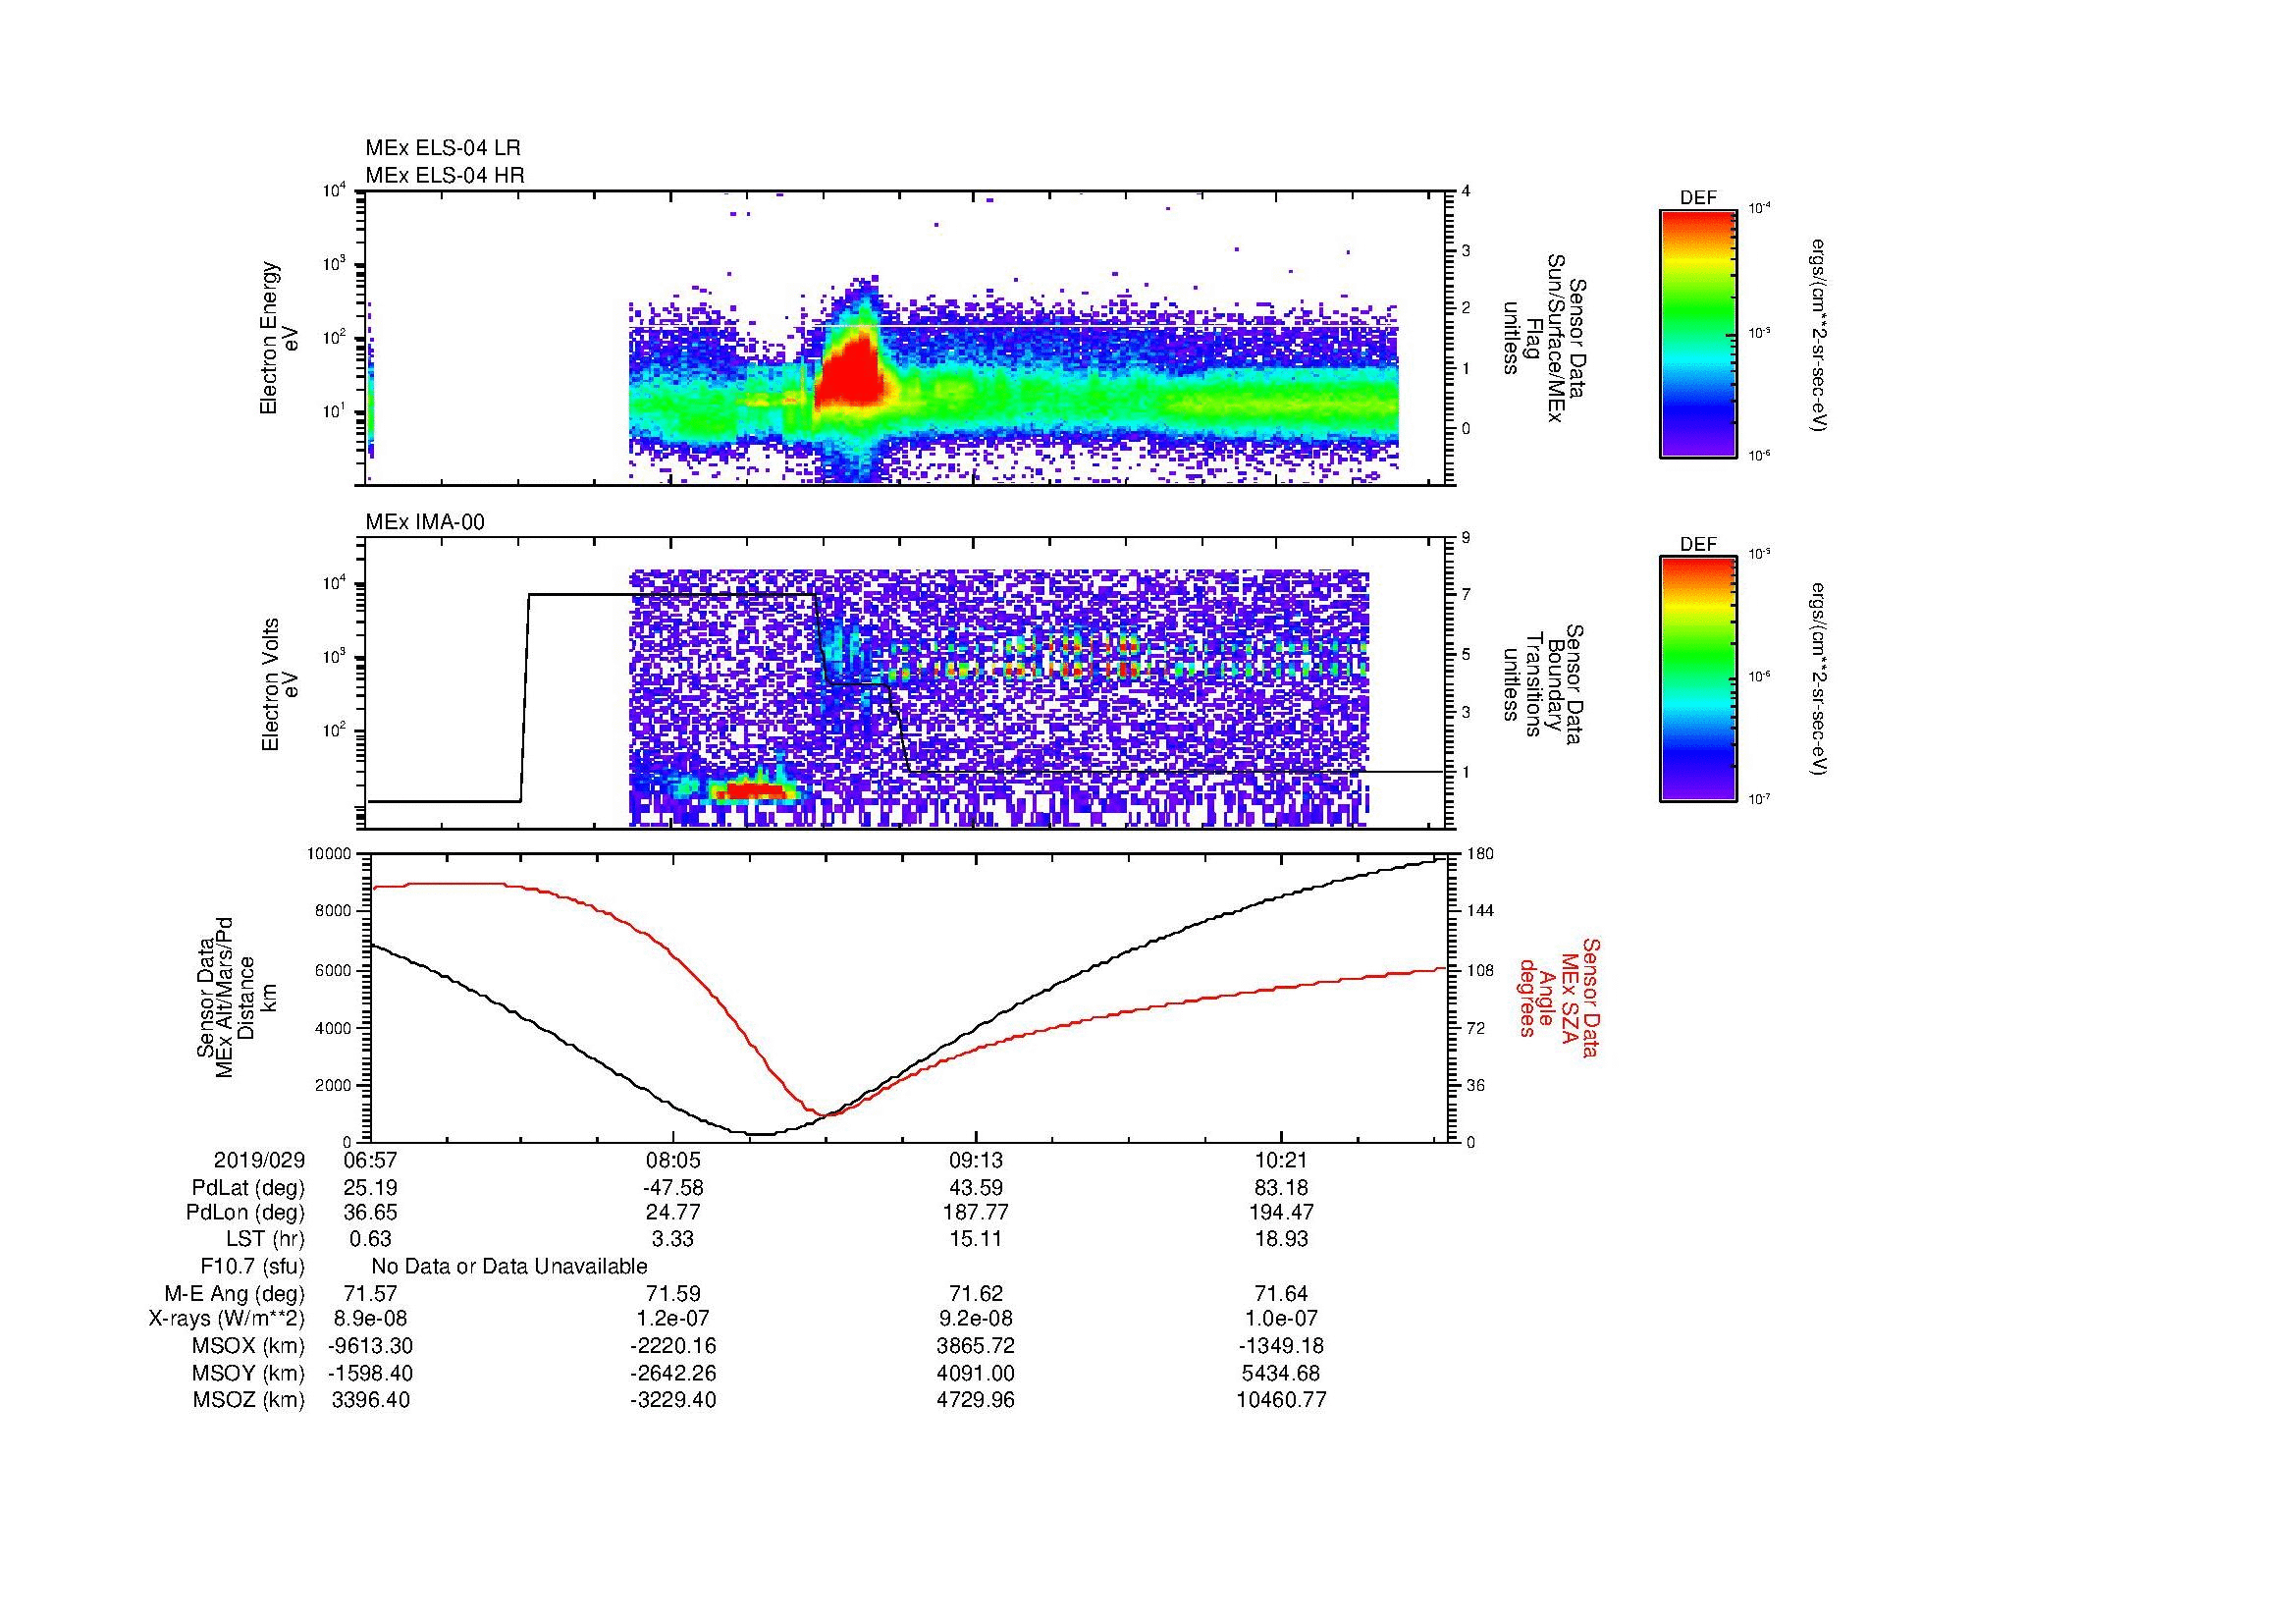This screenshot has width=2296, height=1623.
Task: Click the 'Boundary Transitions' axis label
Action: pos(1543,685)
